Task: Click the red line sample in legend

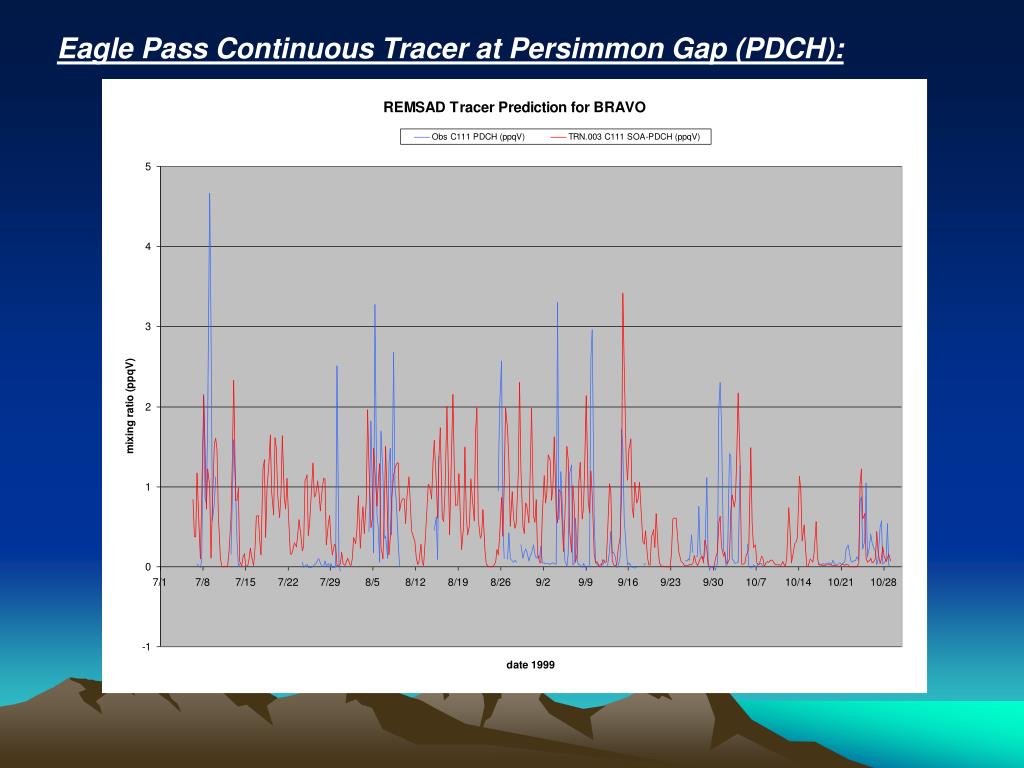Action: click(x=558, y=137)
